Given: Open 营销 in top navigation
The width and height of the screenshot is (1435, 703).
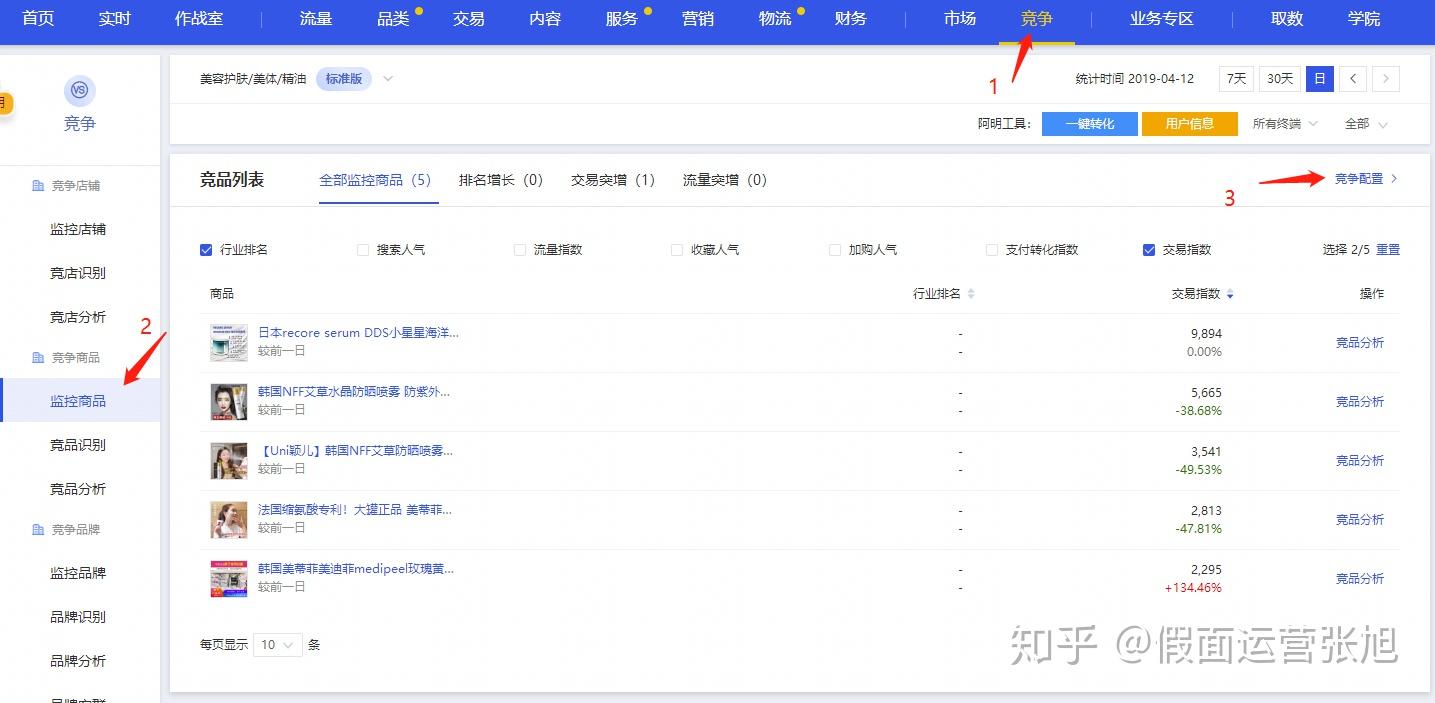Looking at the screenshot, I should point(698,19).
